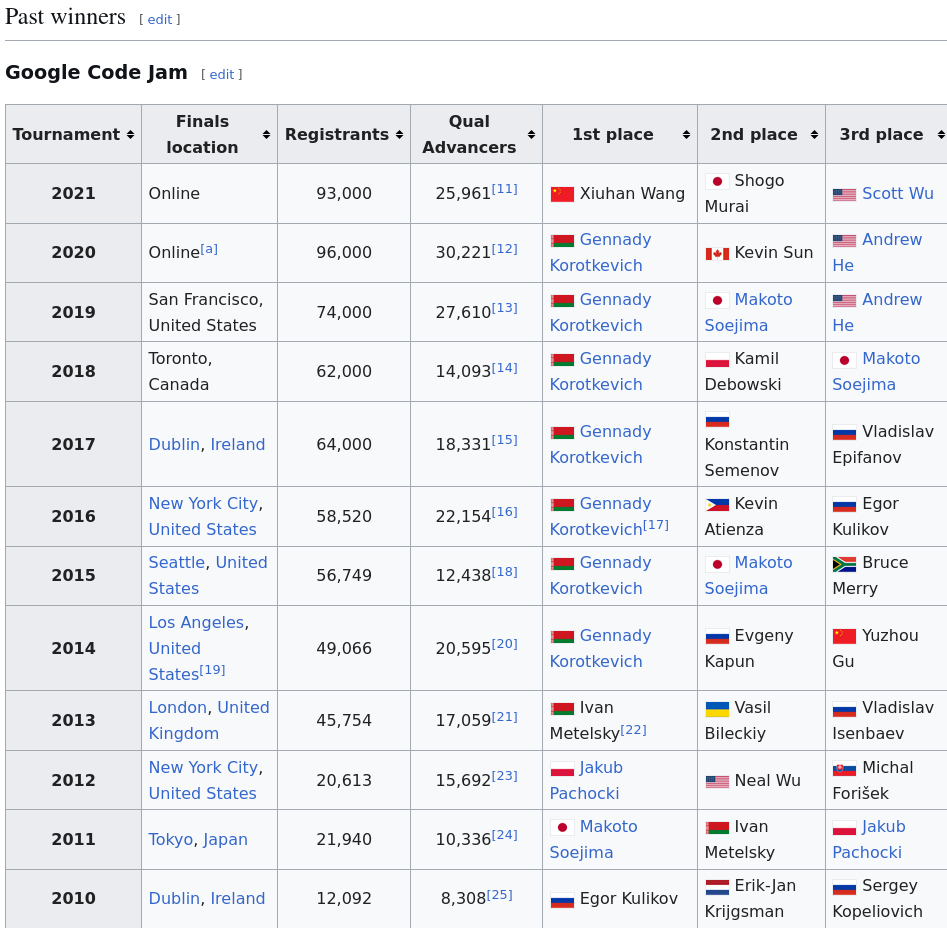
Task: Open the Seattle link
Action: point(177,563)
